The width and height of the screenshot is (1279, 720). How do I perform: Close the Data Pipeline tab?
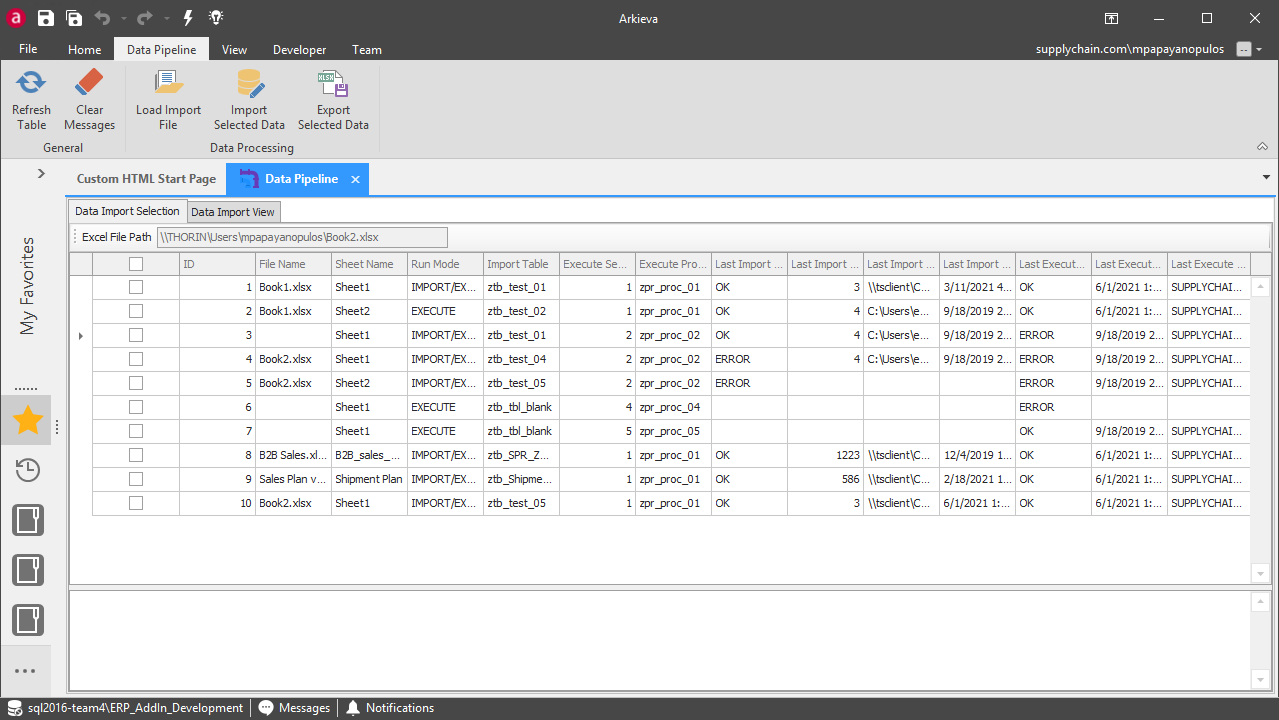(355, 180)
